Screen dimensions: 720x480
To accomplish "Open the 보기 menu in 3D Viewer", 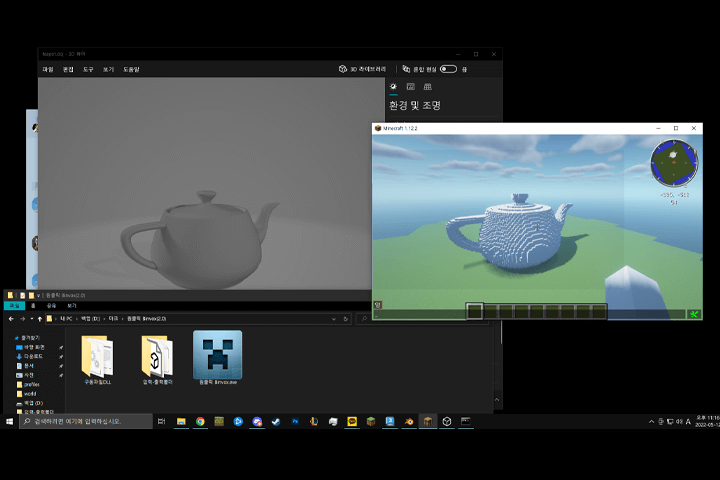I will click(x=108, y=69).
